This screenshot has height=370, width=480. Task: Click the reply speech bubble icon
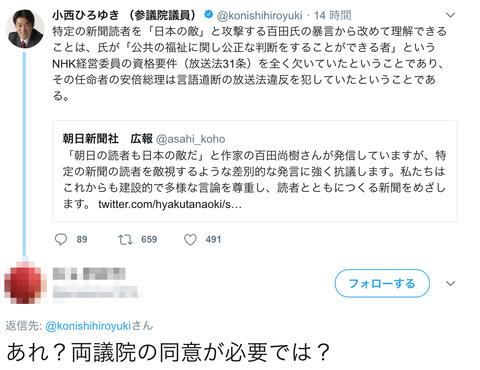point(61,239)
